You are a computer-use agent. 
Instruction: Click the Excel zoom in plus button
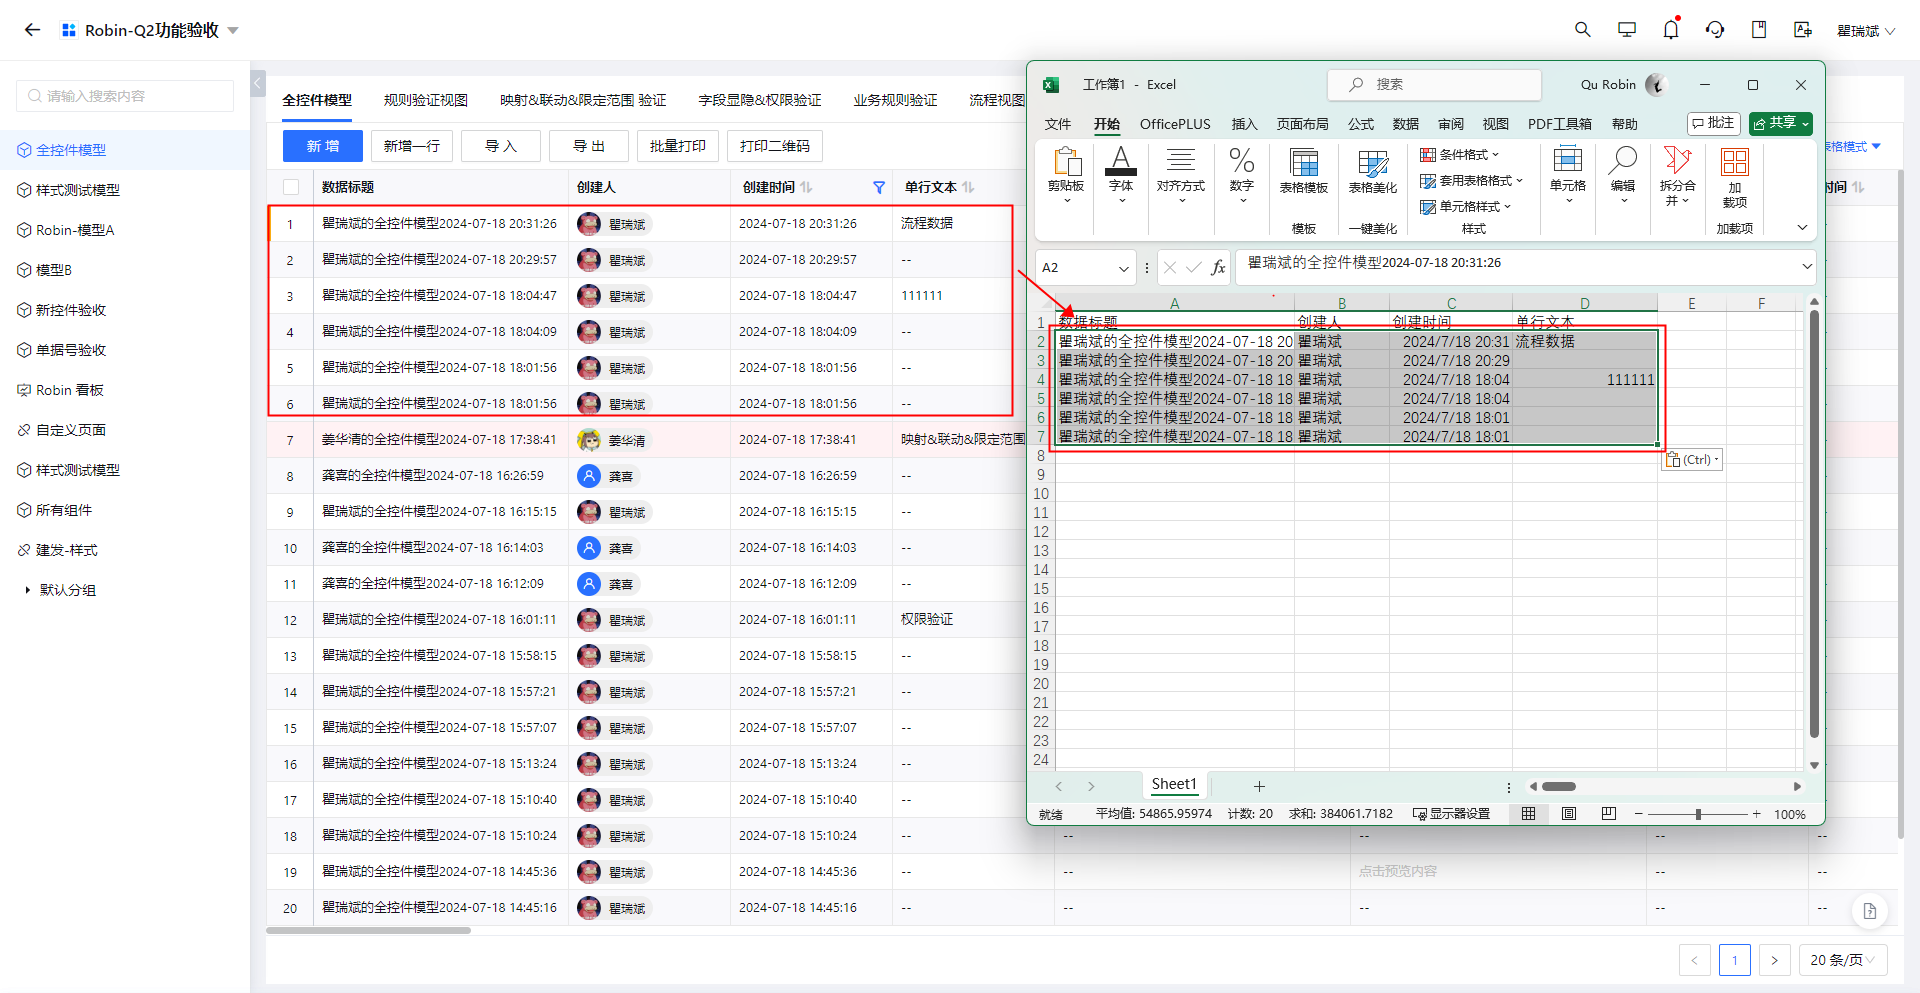(1756, 814)
